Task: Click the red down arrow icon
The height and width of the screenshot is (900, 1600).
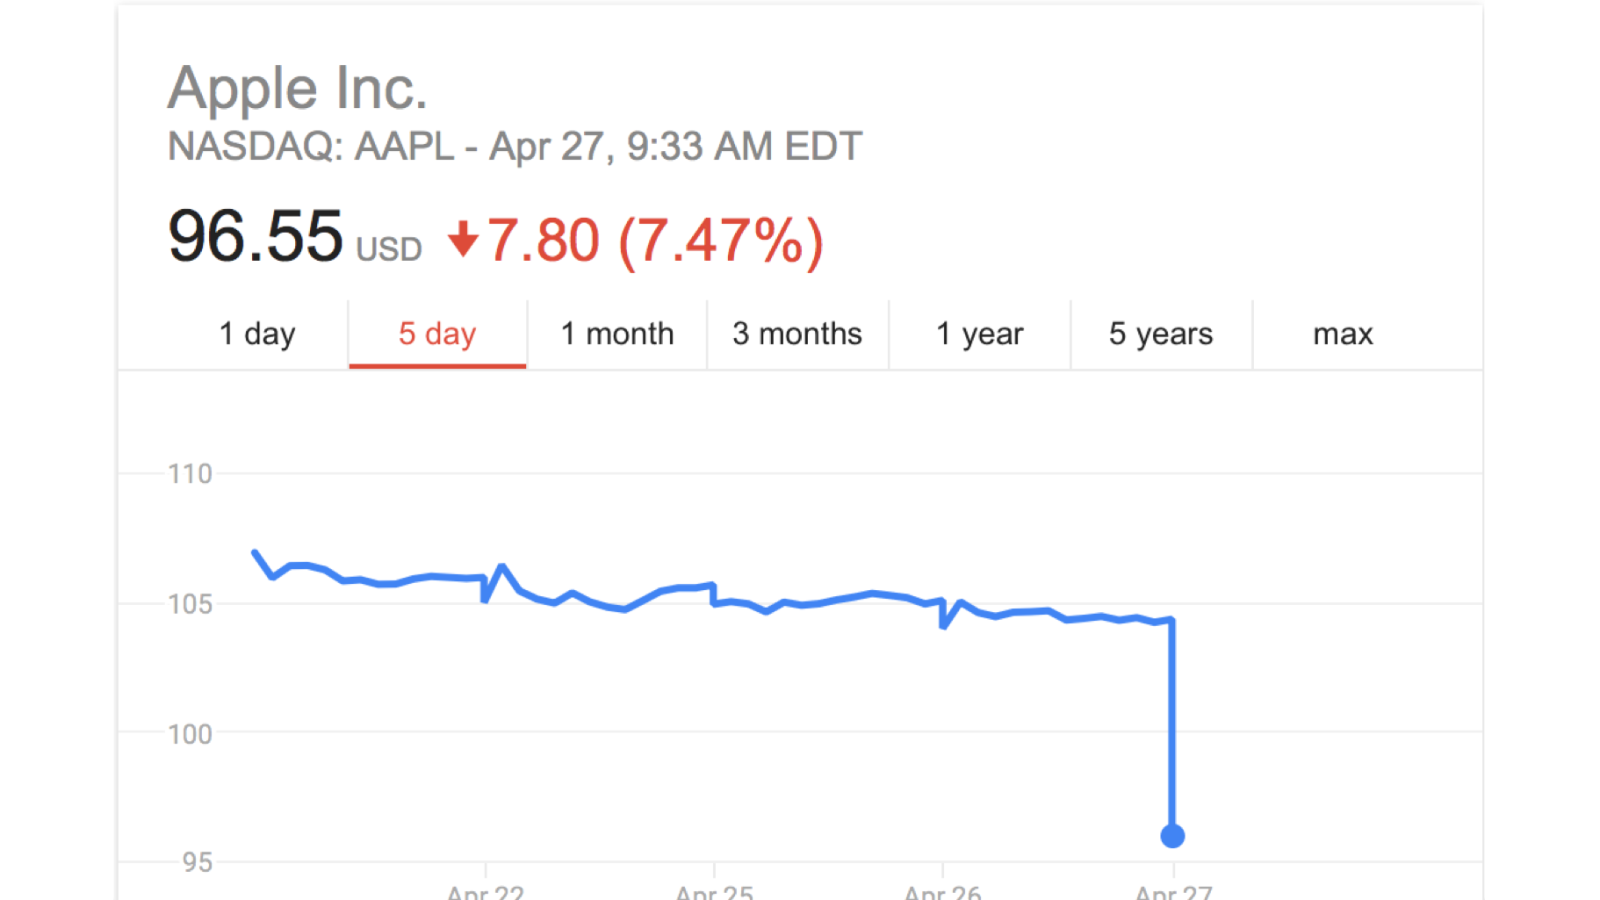Action: (463, 240)
